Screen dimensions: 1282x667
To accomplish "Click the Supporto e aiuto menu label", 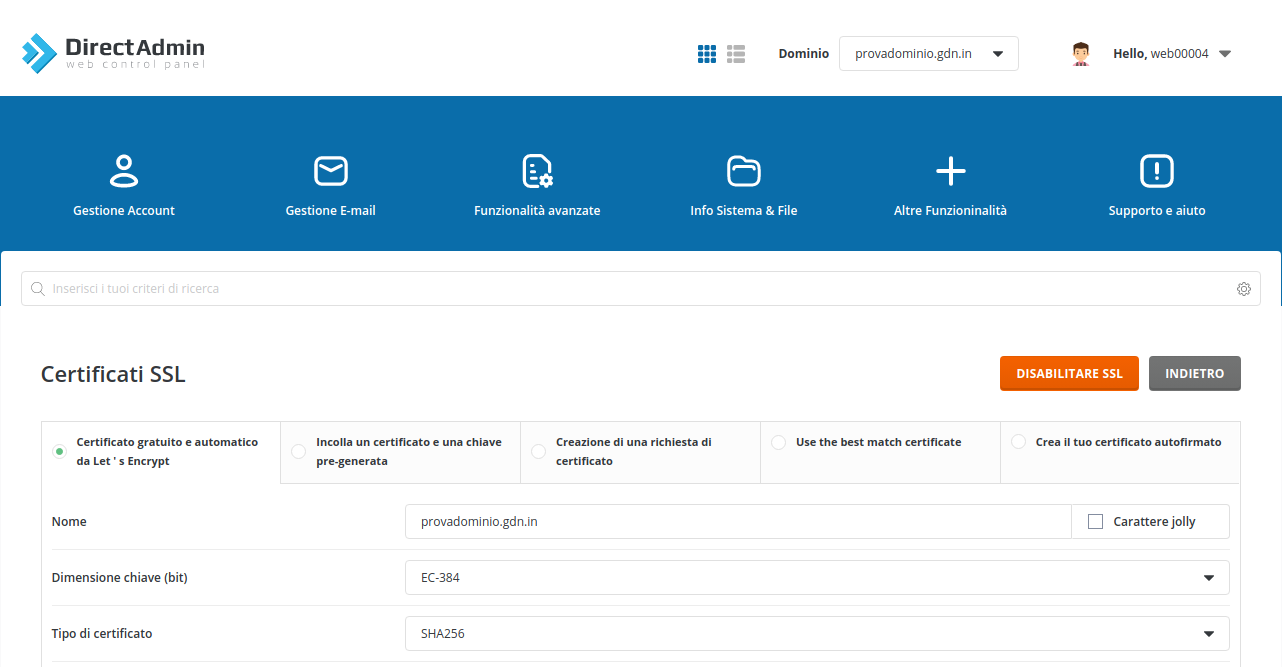I will (x=1157, y=211).
